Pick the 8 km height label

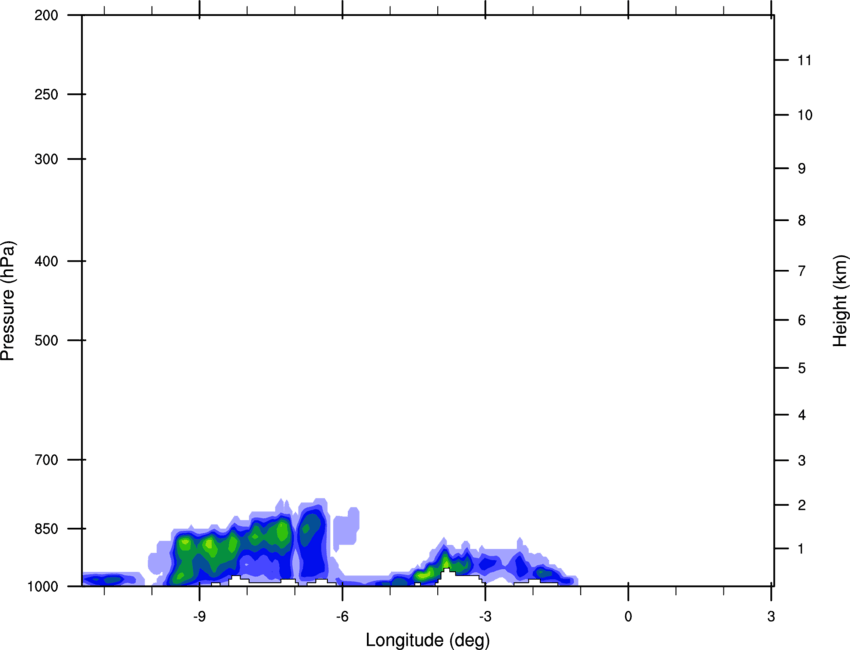[802, 221]
